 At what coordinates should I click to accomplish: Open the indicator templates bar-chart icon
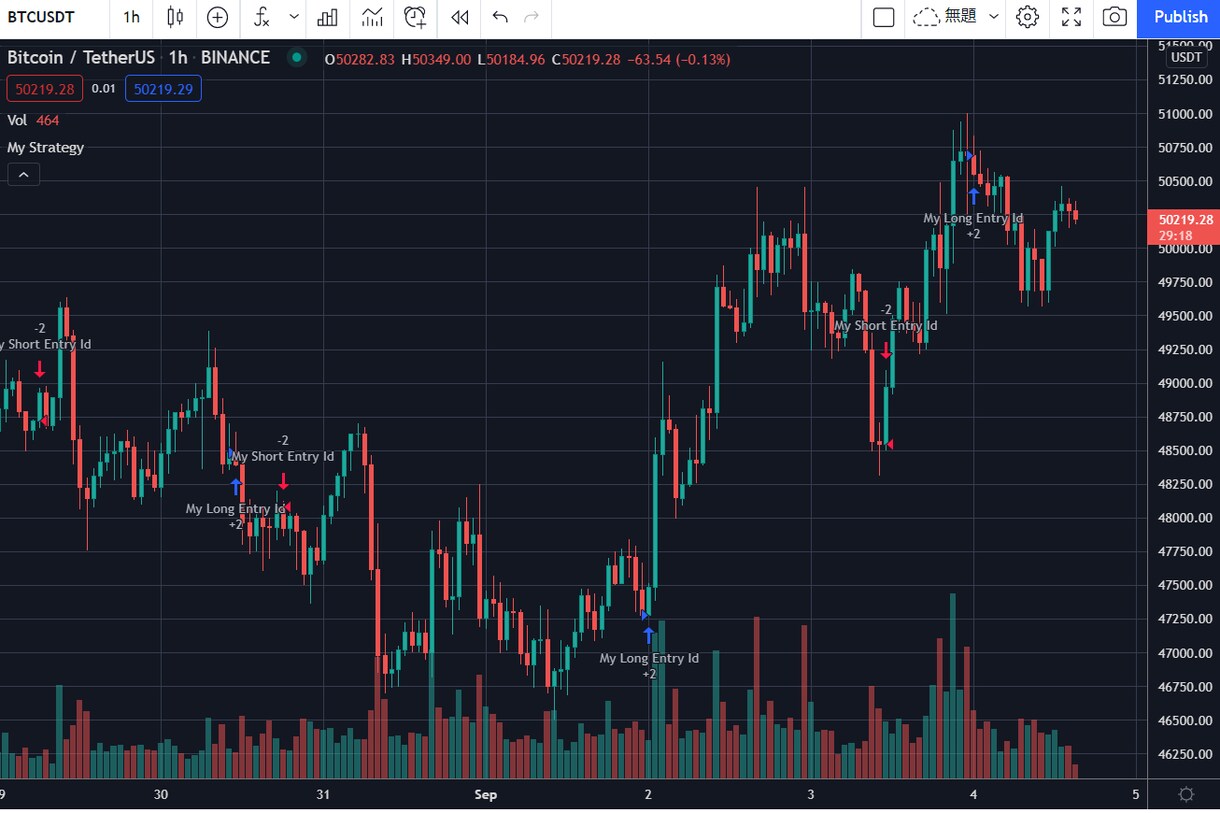tap(327, 17)
